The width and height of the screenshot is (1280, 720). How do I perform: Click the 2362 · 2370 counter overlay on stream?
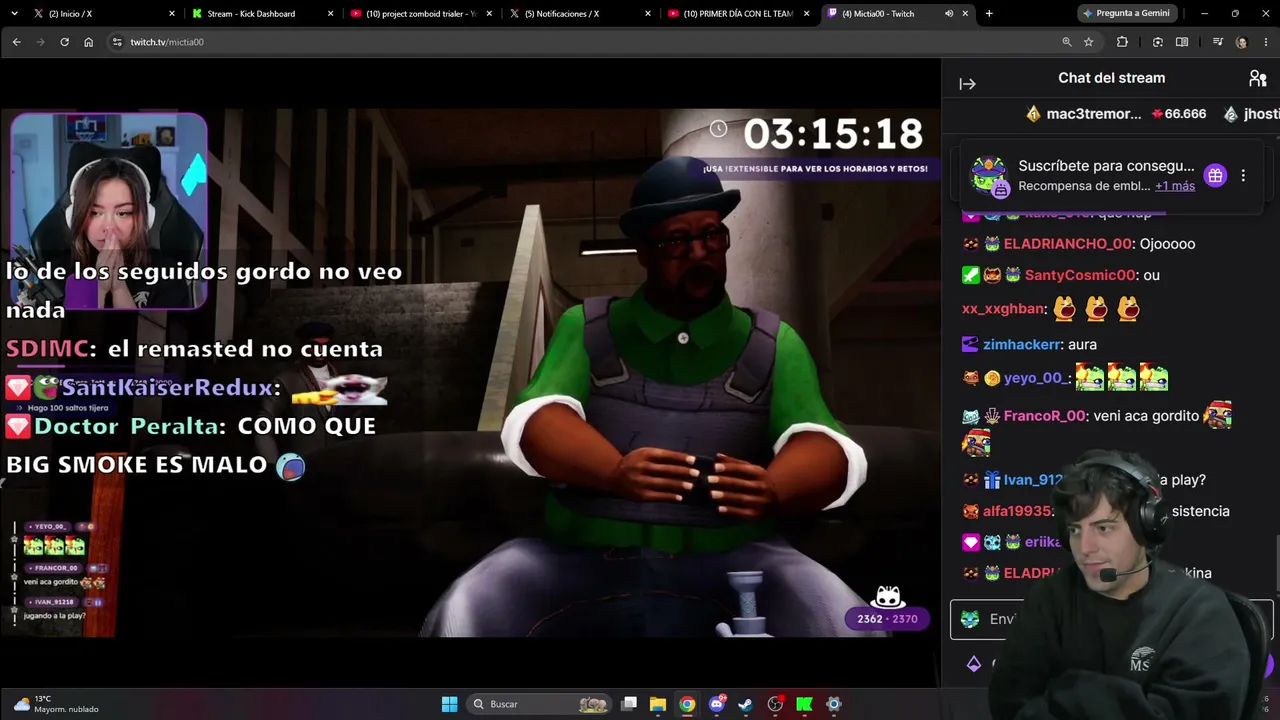coord(887,619)
